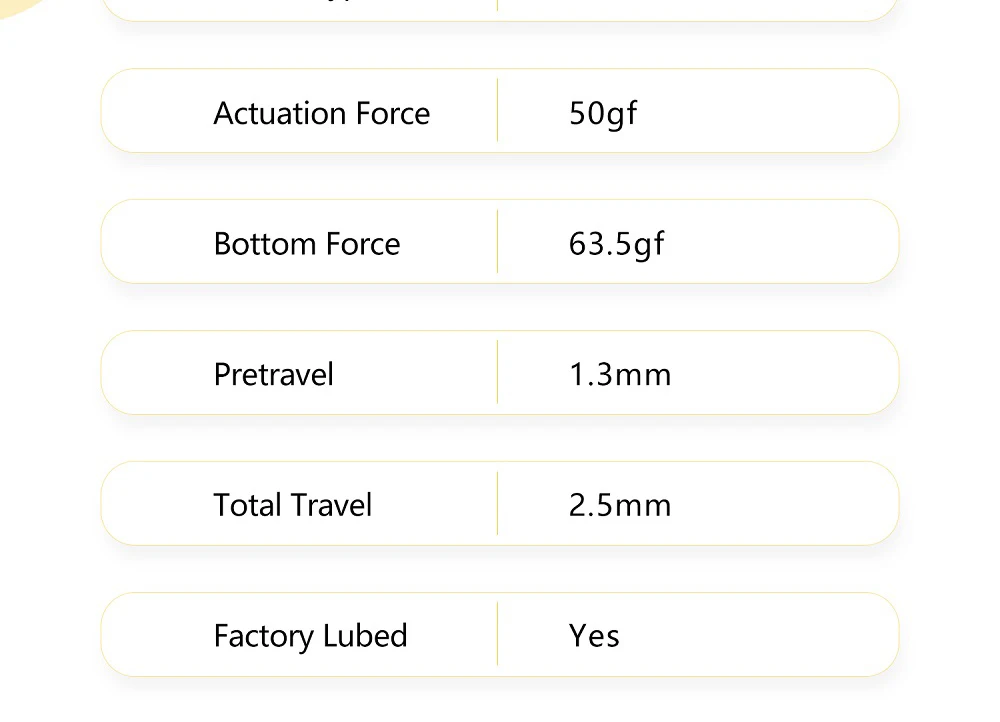Click the divider in Bottom Force row
This screenshot has height=722, width=1000.
tap(497, 241)
